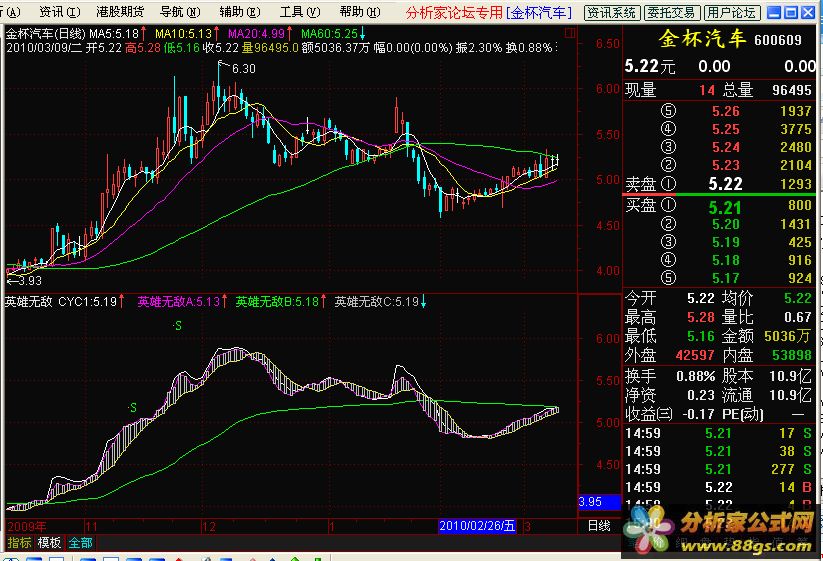Close the application window

[808, 13]
